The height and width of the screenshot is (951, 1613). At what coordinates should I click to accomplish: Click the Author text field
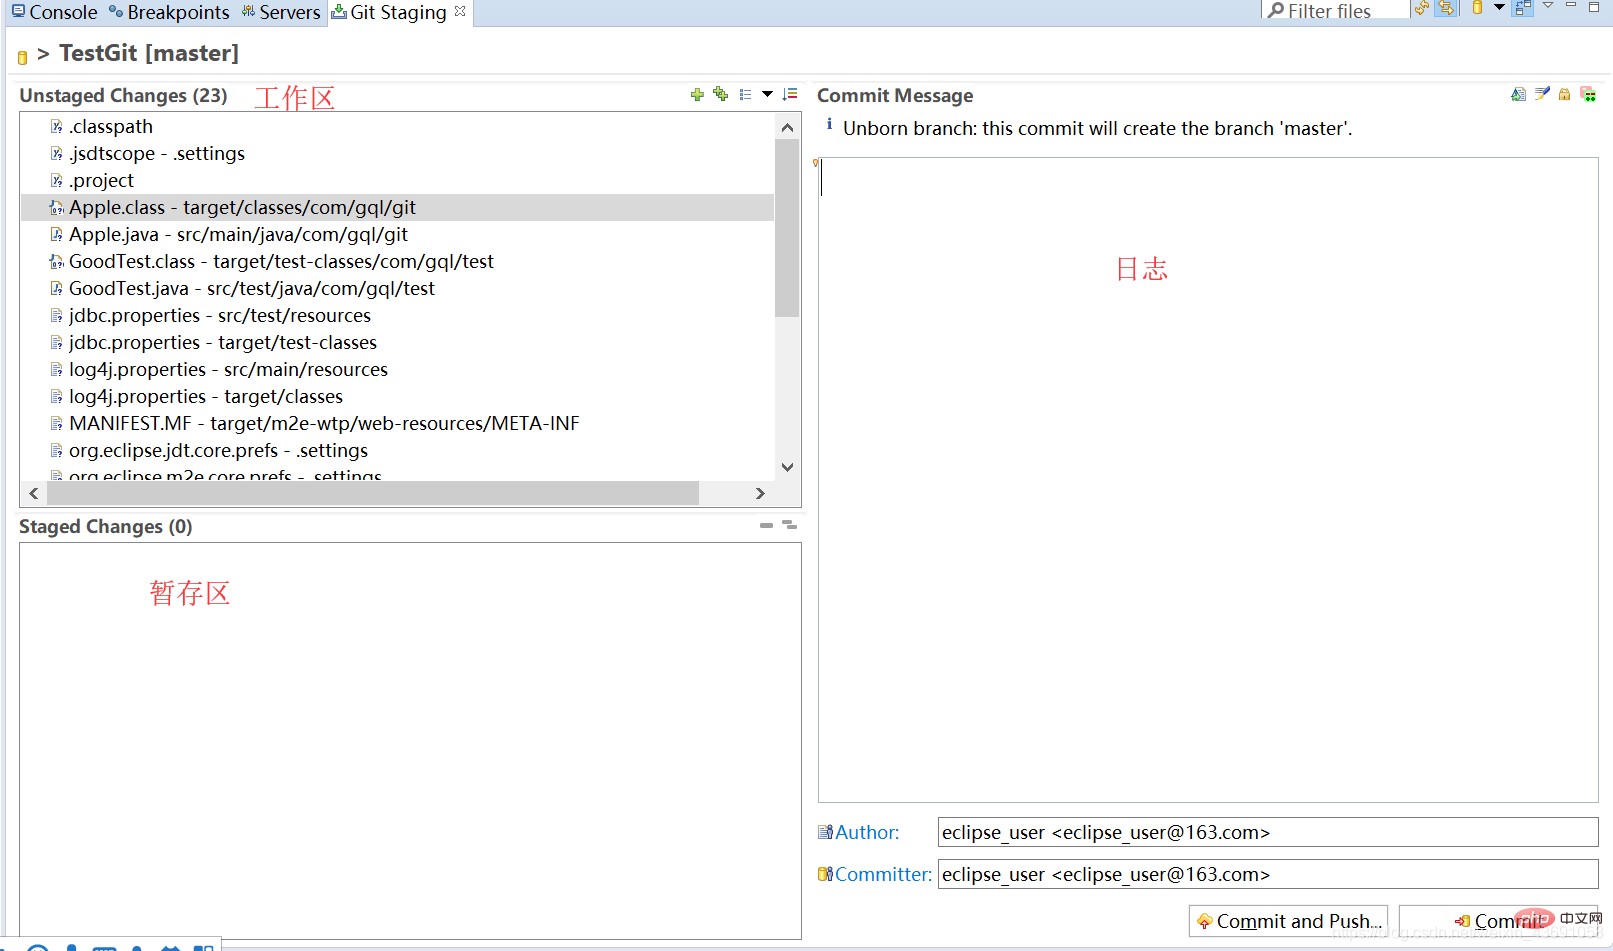(x=1268, y=832)
